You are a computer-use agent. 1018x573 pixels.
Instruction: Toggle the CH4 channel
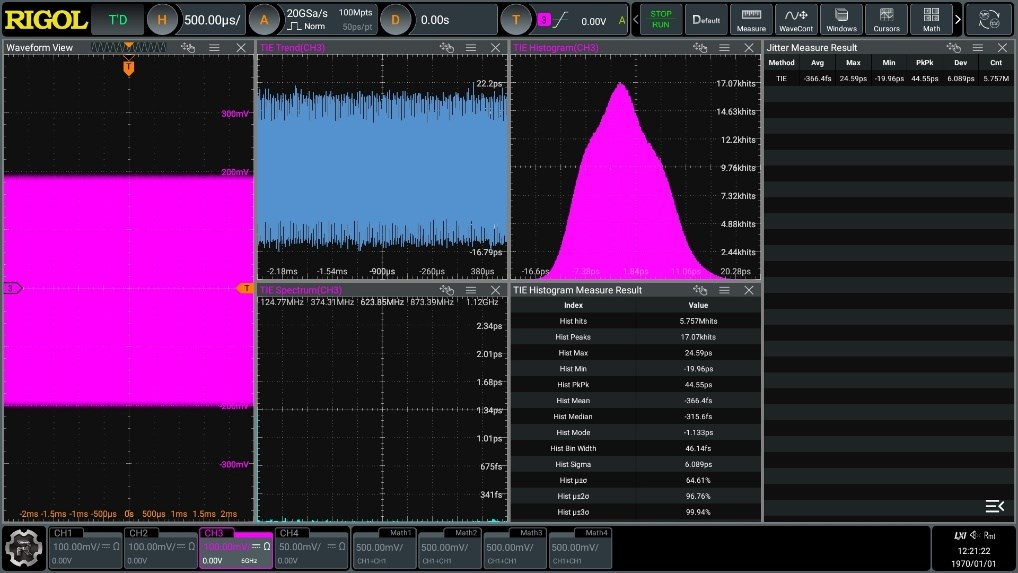click(311, 548)
